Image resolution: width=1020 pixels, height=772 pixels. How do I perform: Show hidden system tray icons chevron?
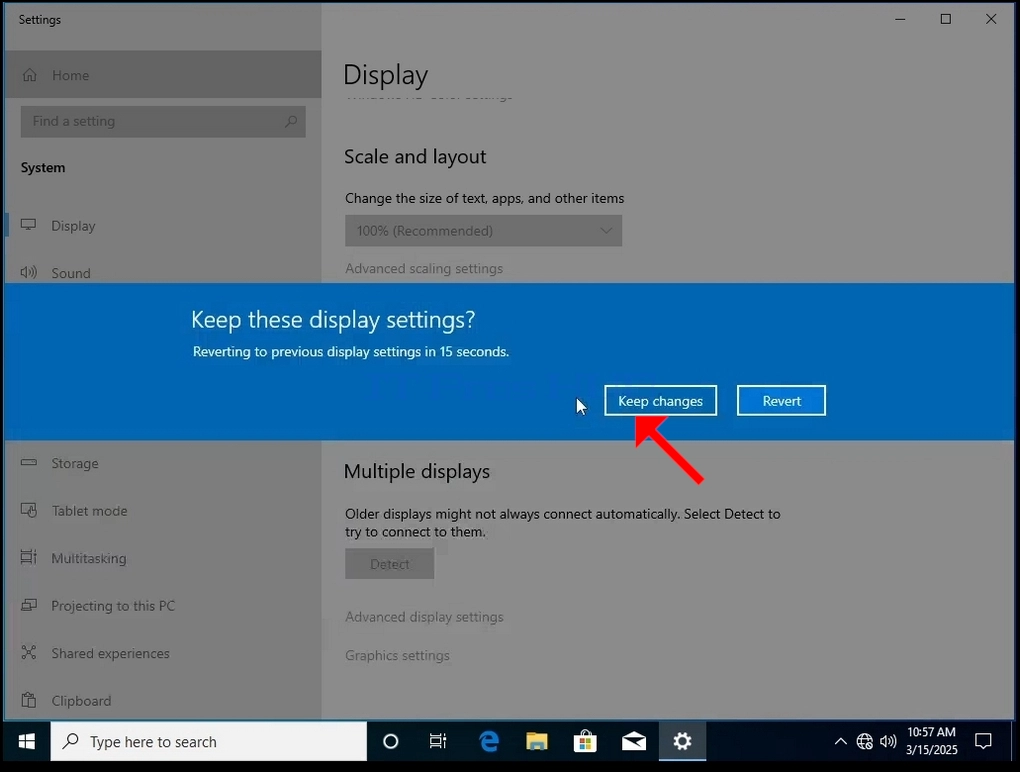point(840,741)
